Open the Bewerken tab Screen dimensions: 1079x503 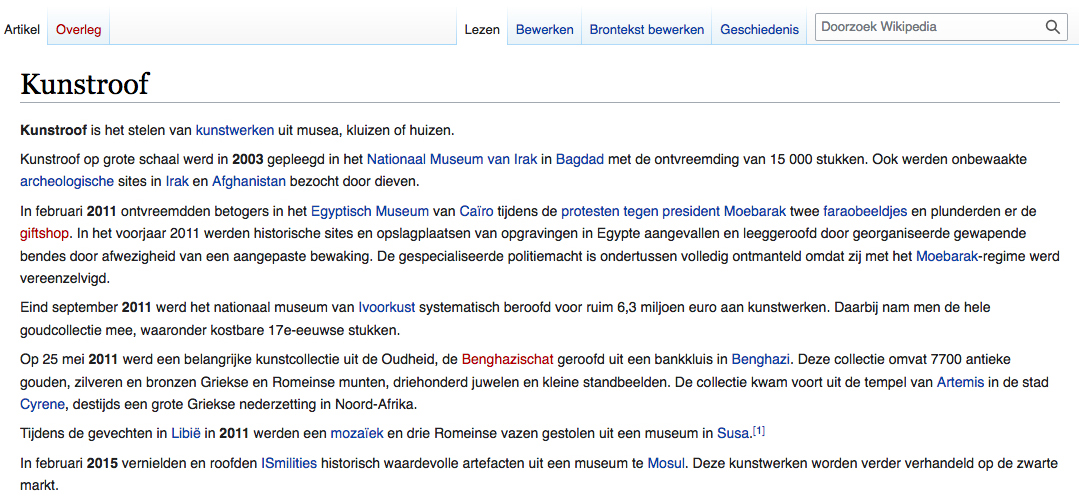click(544, 30)
